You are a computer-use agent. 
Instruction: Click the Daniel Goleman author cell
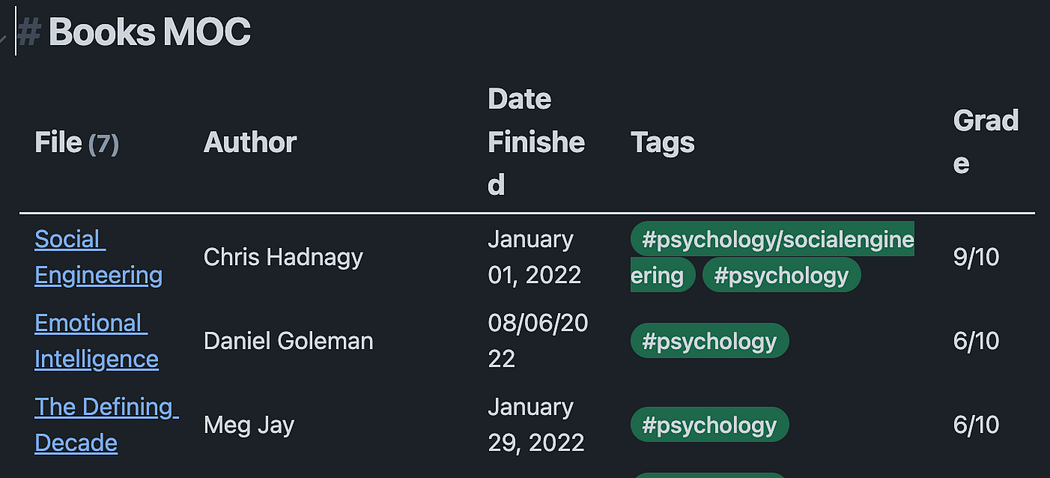point(288,341)
